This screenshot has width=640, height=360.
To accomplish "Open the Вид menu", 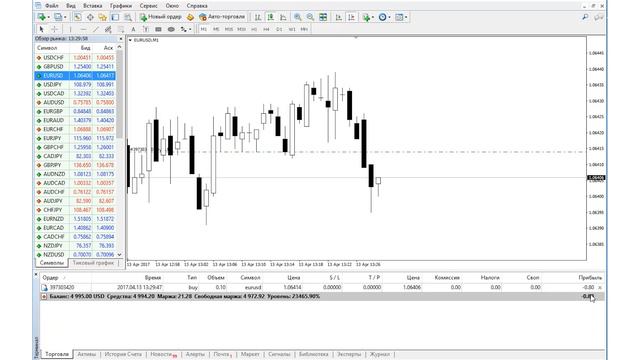I will click(71, 6).
